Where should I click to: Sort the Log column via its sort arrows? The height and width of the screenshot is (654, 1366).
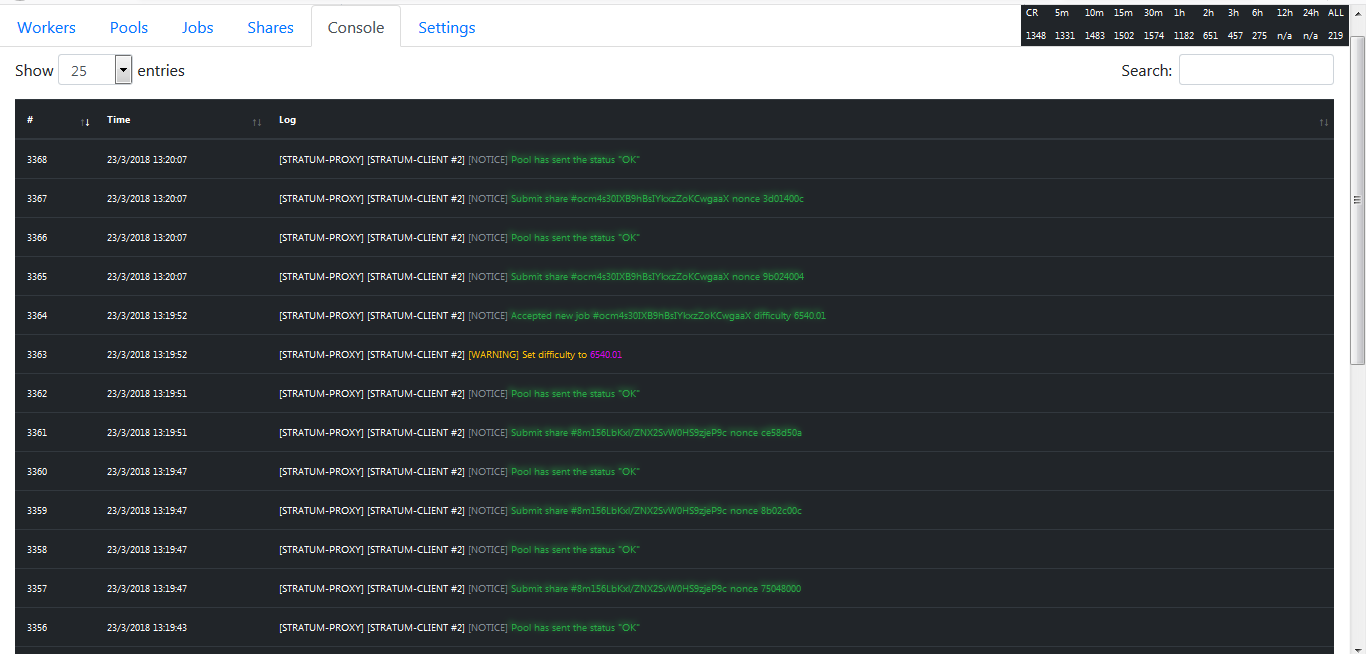[x=1324, y=121]
